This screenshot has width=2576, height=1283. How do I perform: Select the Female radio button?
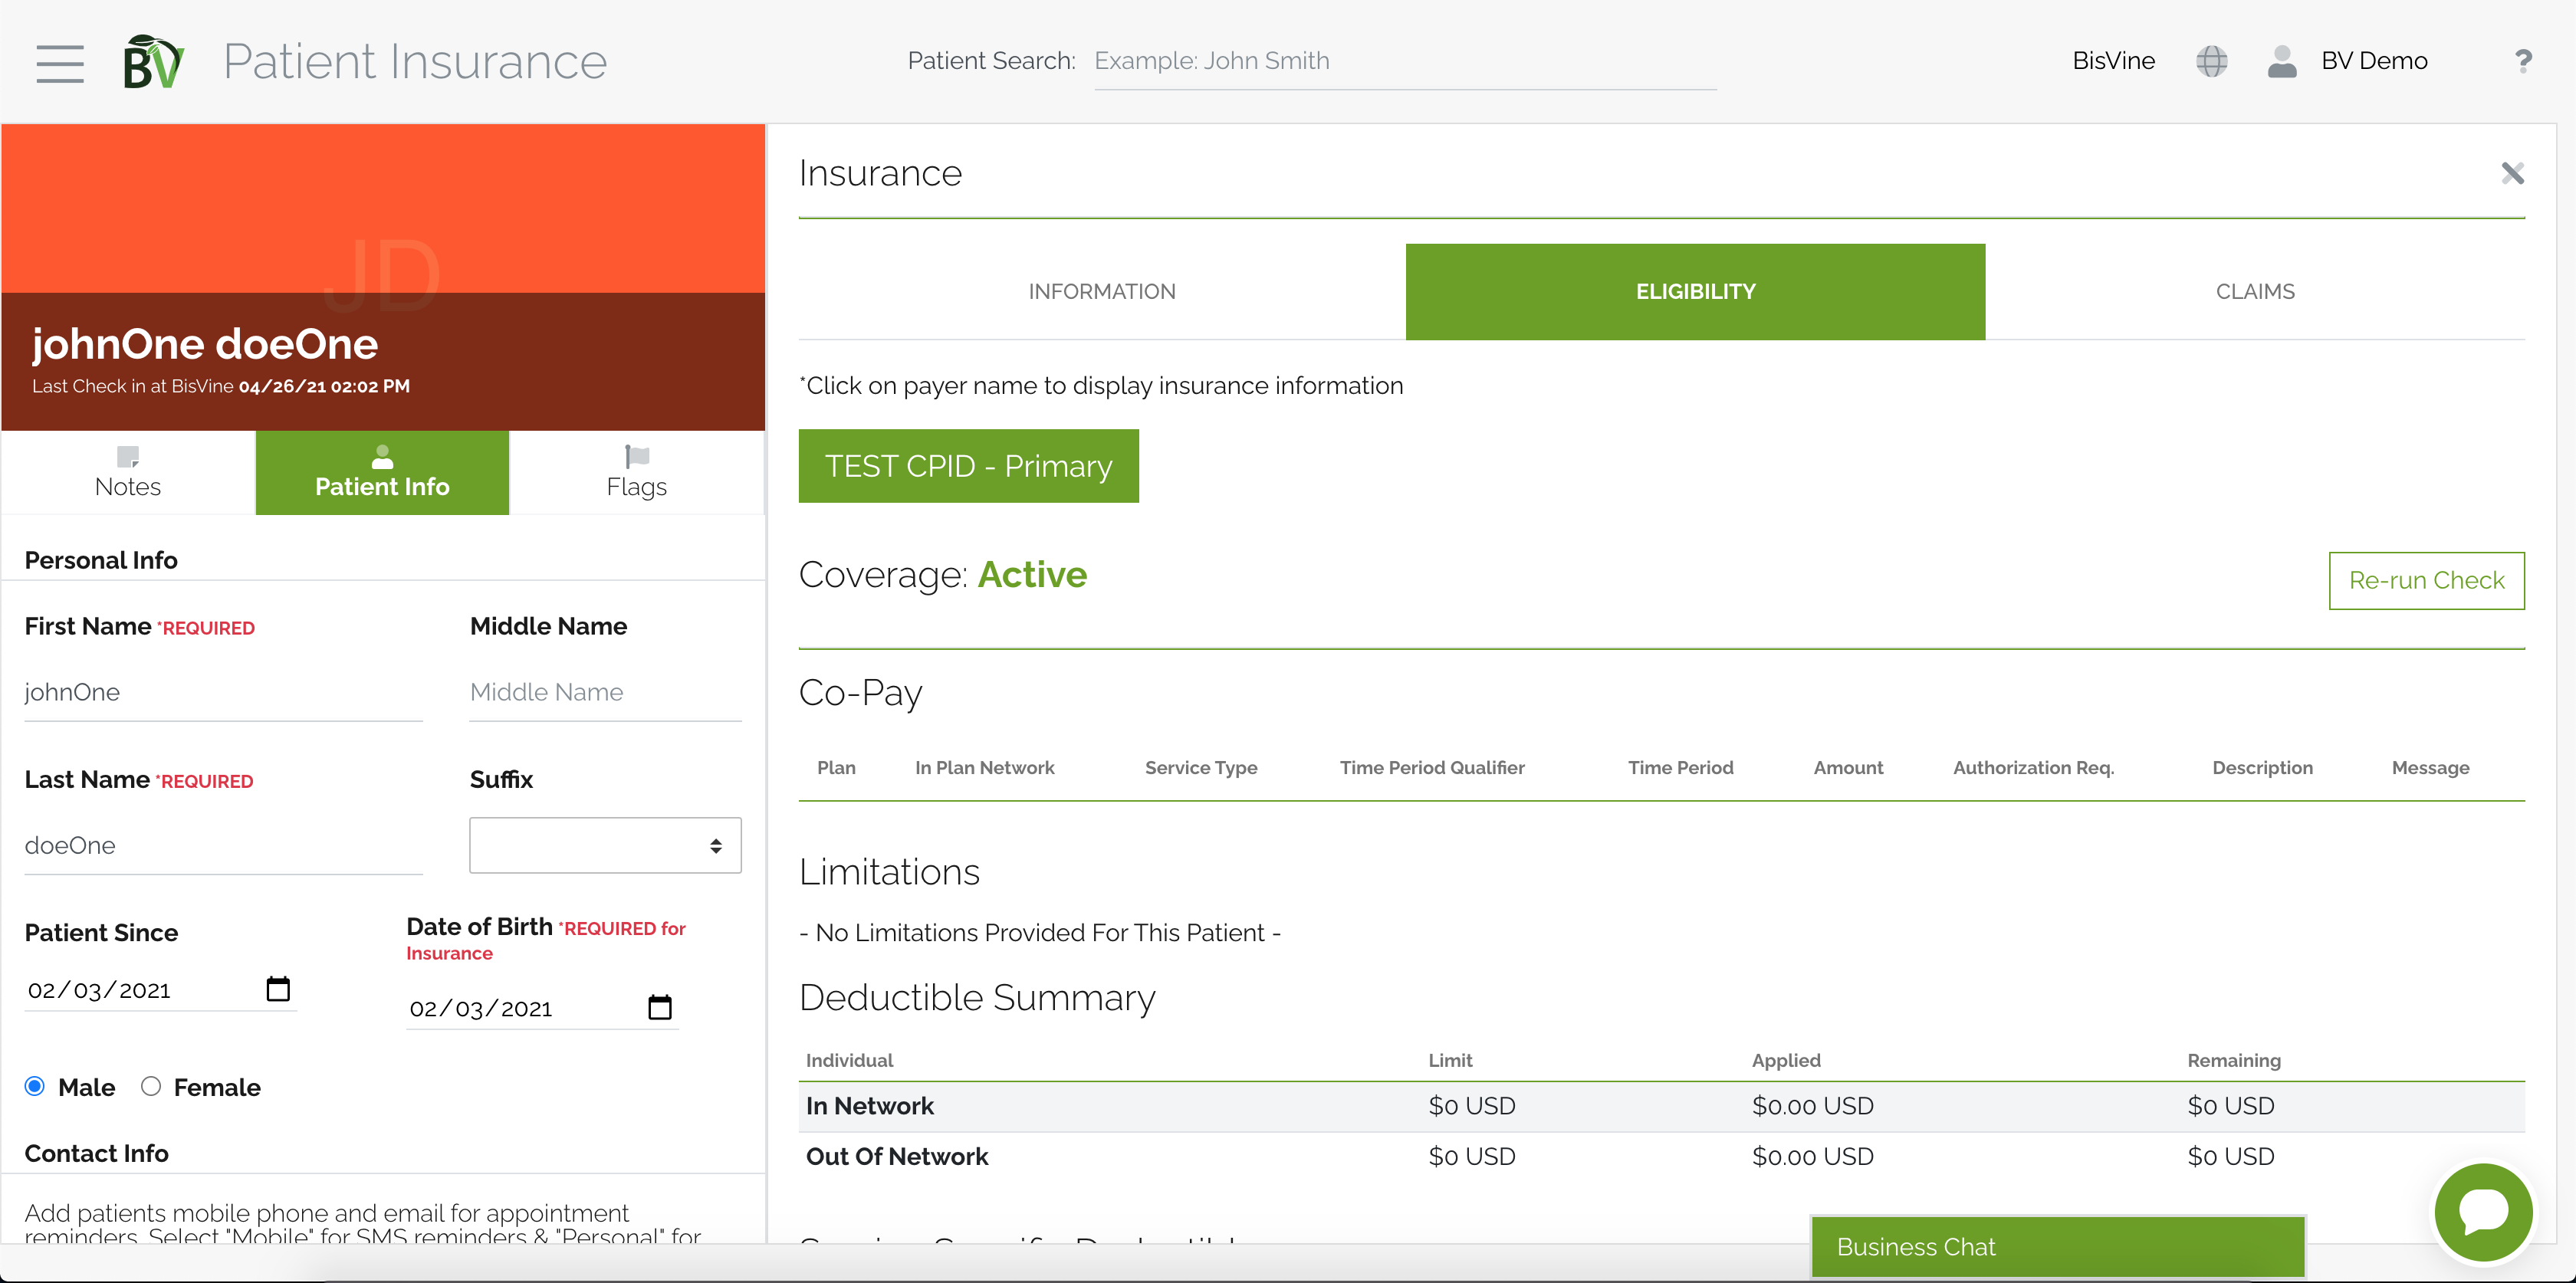tap(151, 1086)
